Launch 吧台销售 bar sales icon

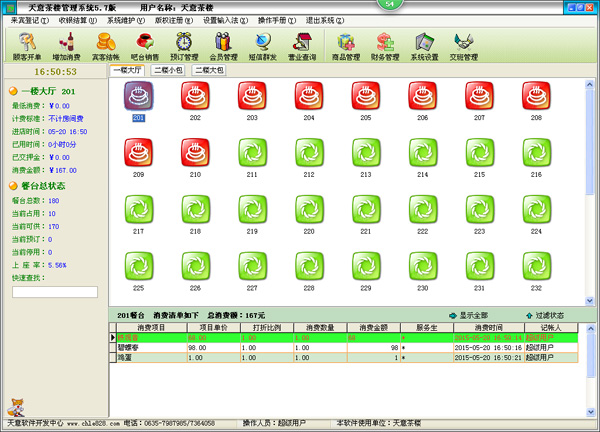(145, 44)
